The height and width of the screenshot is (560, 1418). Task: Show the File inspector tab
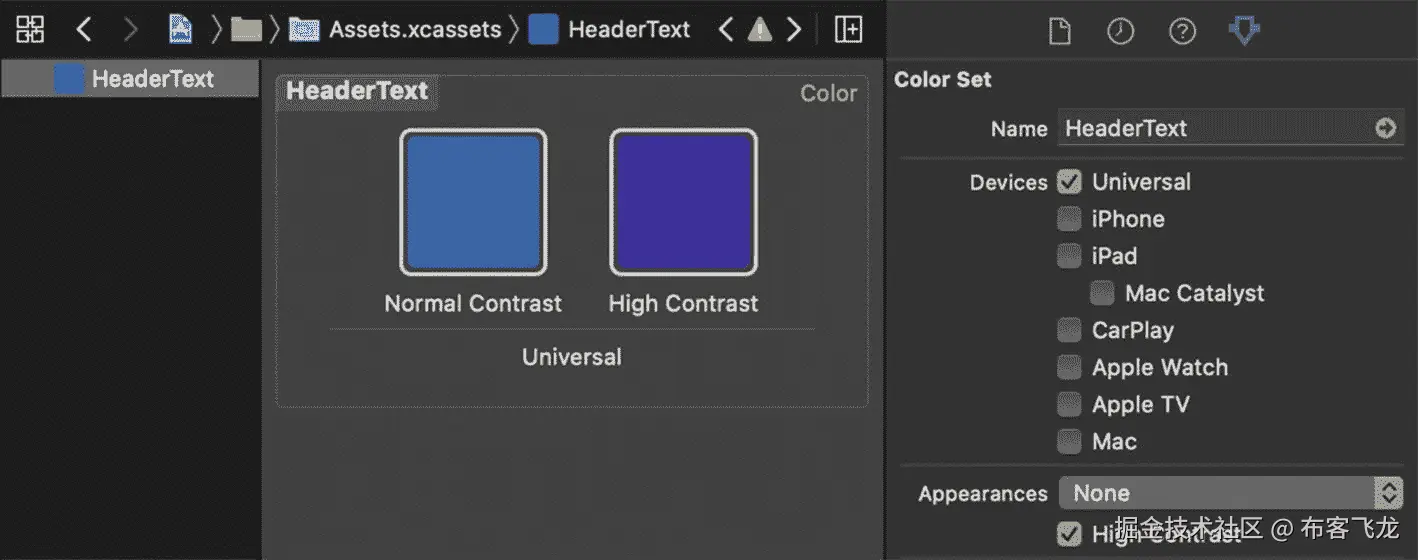(x=1059, y=32)
